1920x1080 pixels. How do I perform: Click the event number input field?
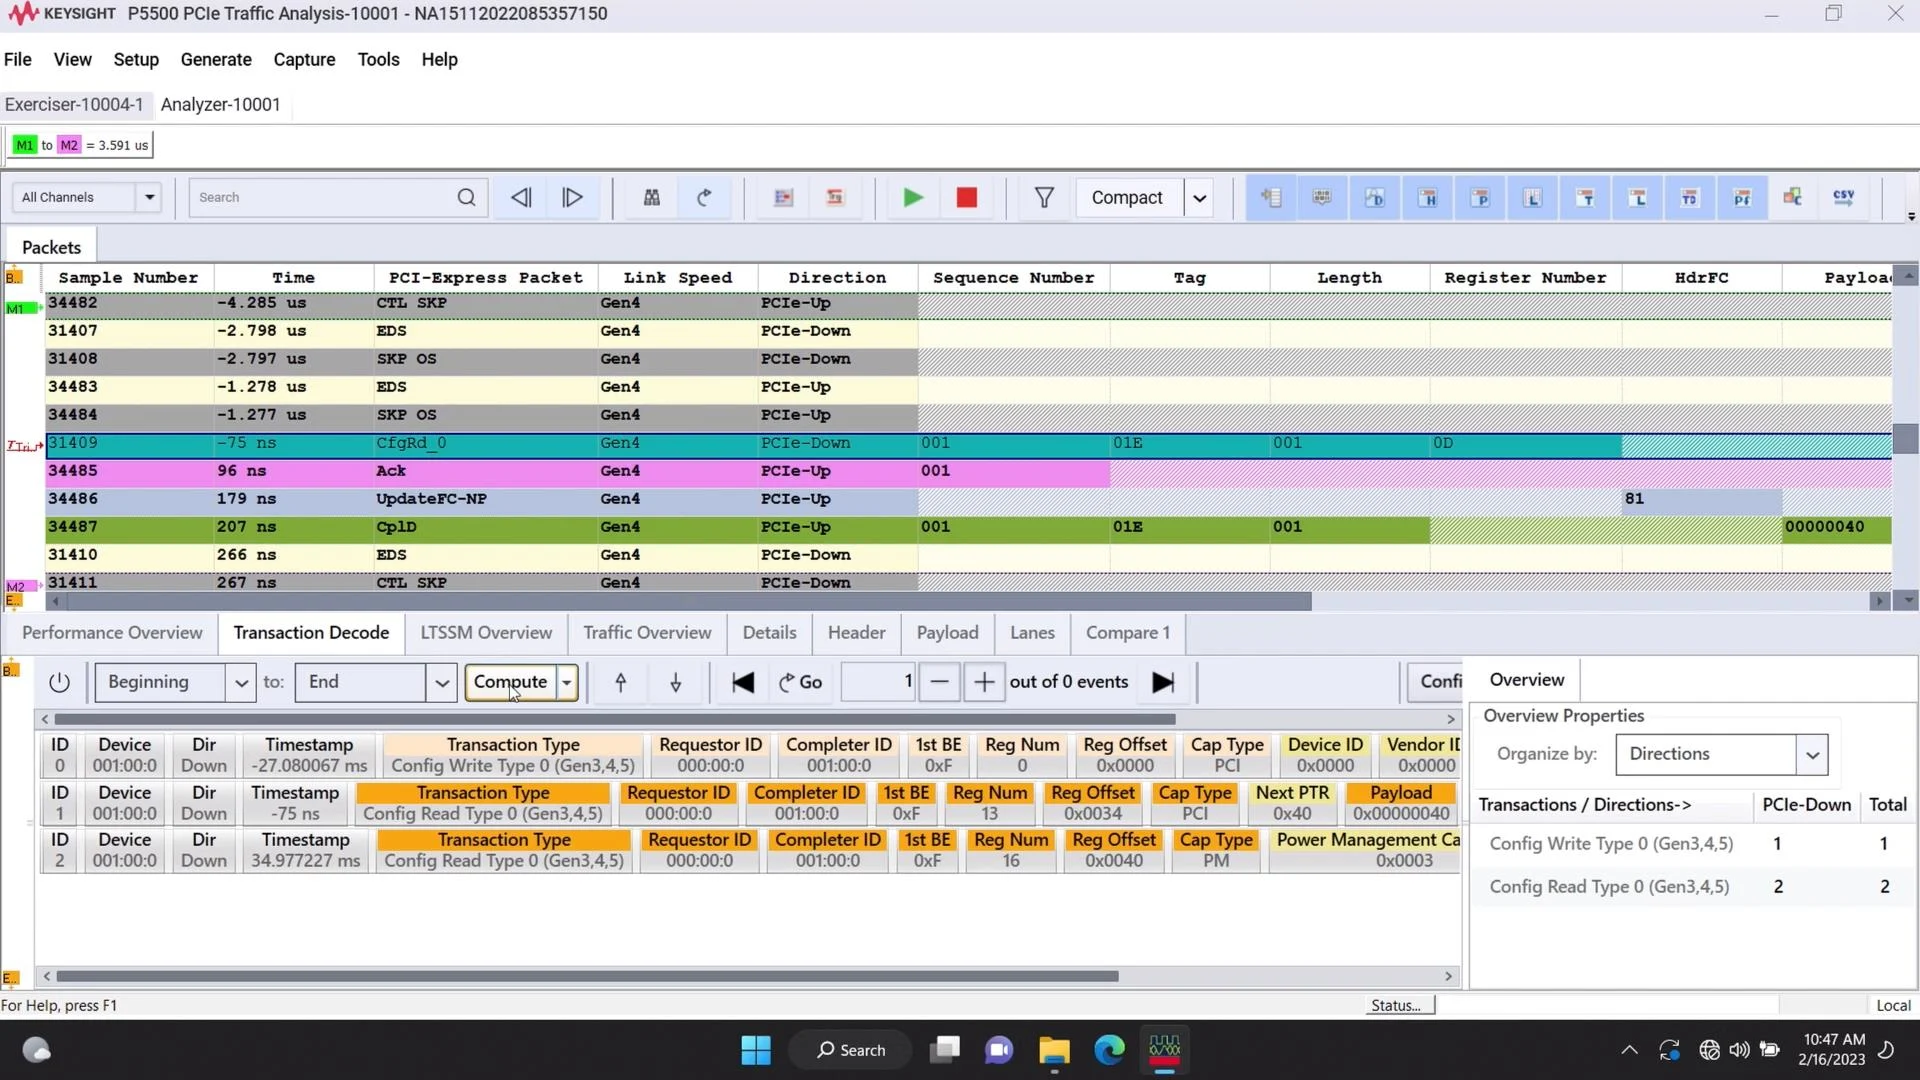tap(878, 682)
